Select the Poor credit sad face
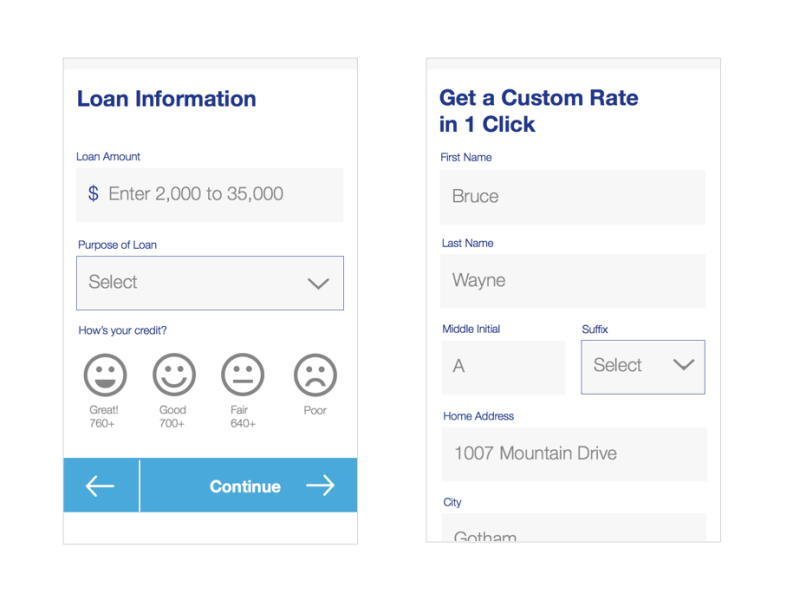 (x=315, y=375)
